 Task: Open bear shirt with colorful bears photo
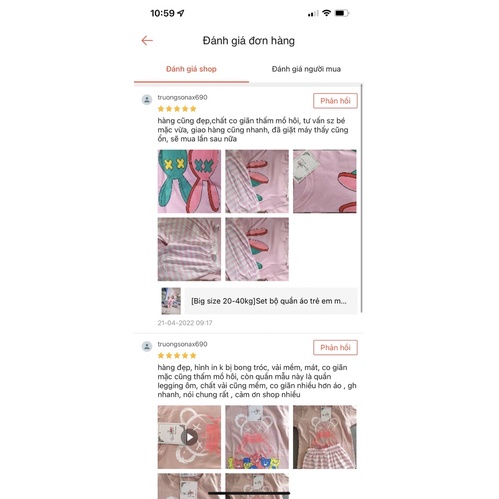pyautogui.click(x=257, y=437)
